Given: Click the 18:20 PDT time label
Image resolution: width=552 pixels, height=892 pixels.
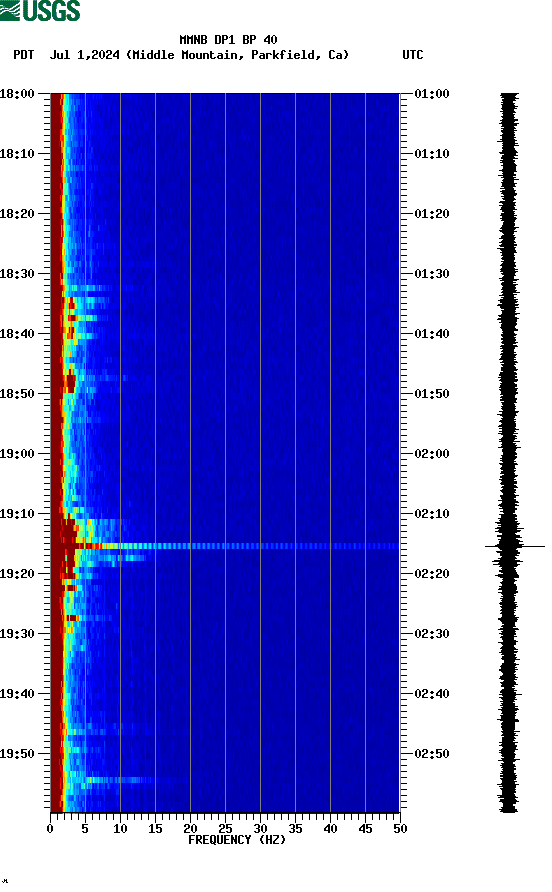Looking at the screenshot, I should click(17, 214).
